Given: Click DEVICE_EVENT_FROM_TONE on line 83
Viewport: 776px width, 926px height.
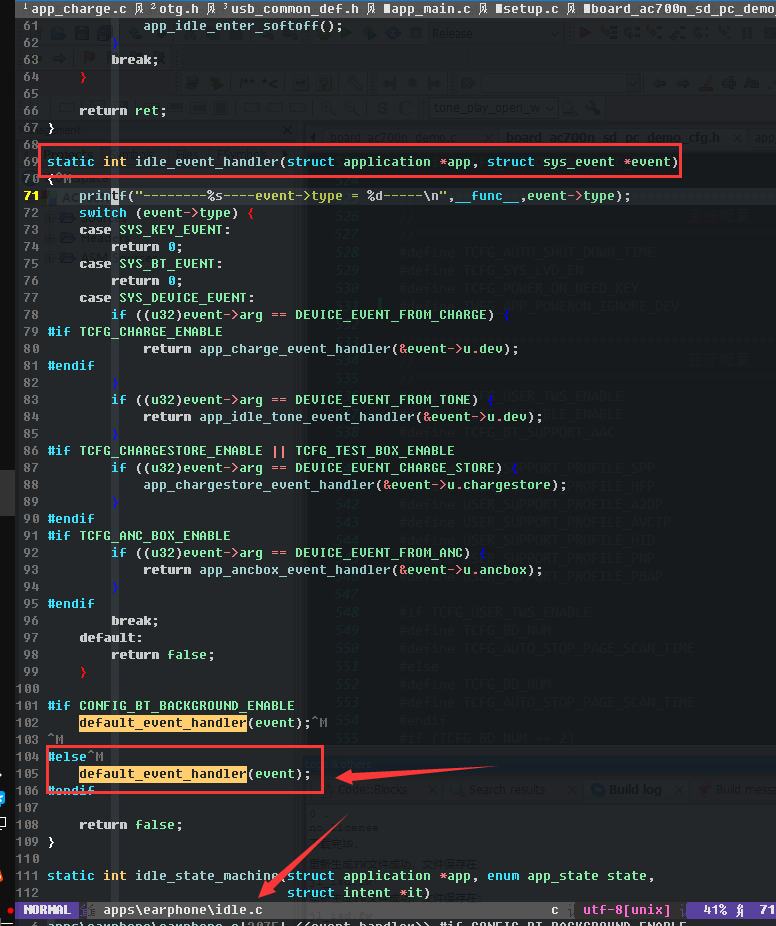Looking at the screenshot, I should point(383,400).
